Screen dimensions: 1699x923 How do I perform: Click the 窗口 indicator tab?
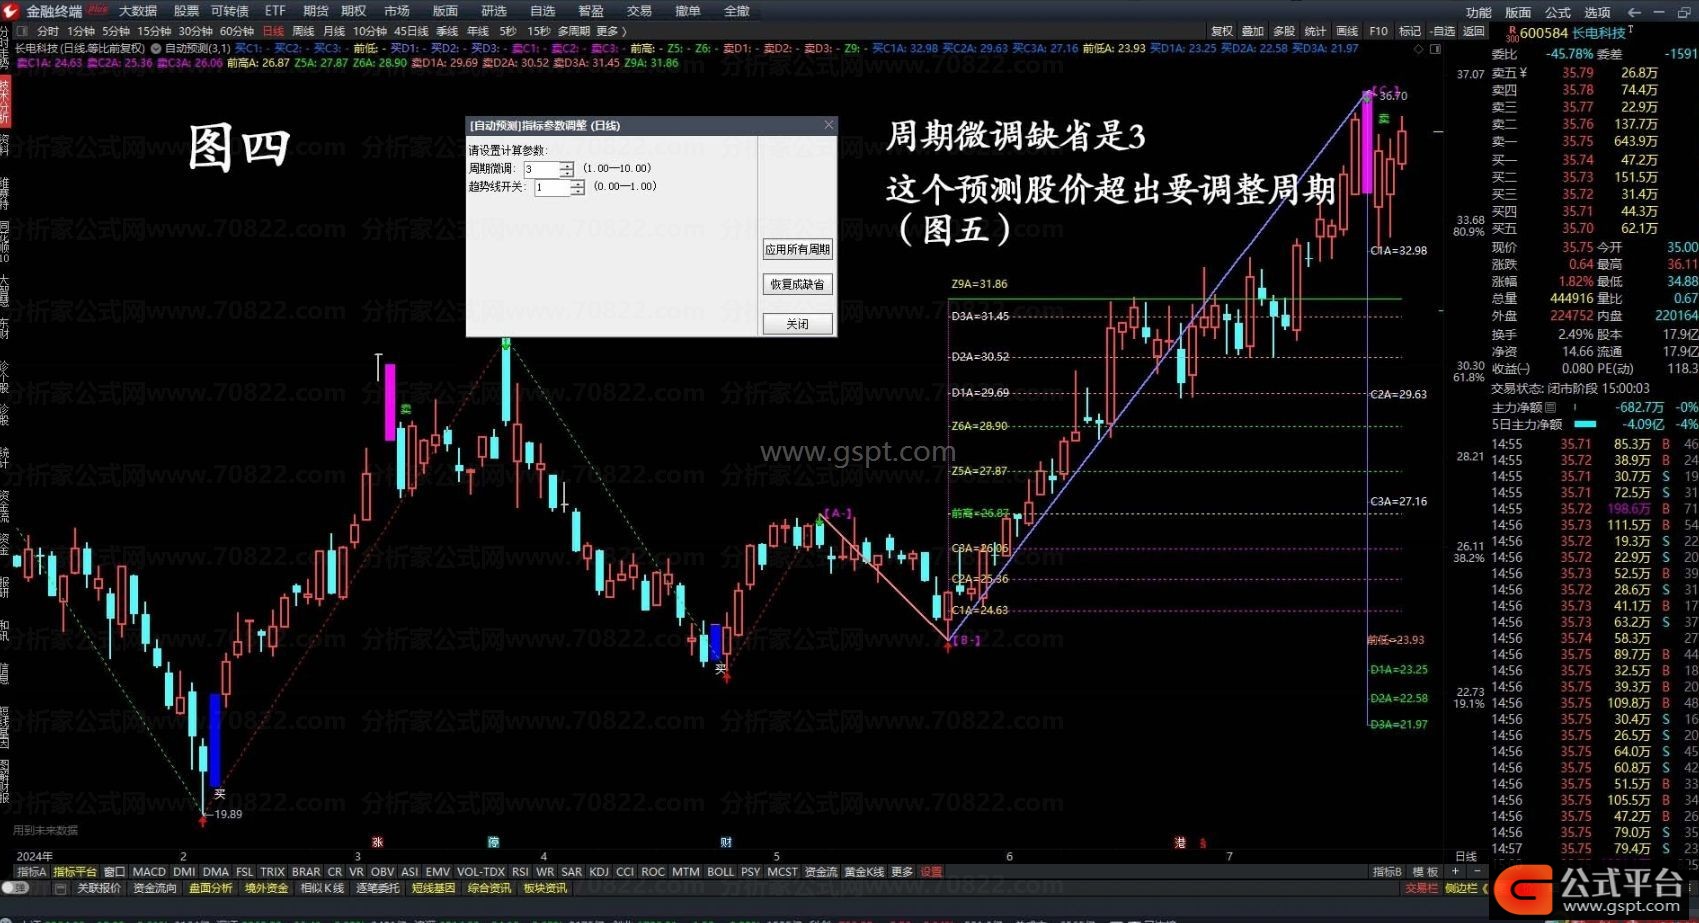tap(114, 872)
